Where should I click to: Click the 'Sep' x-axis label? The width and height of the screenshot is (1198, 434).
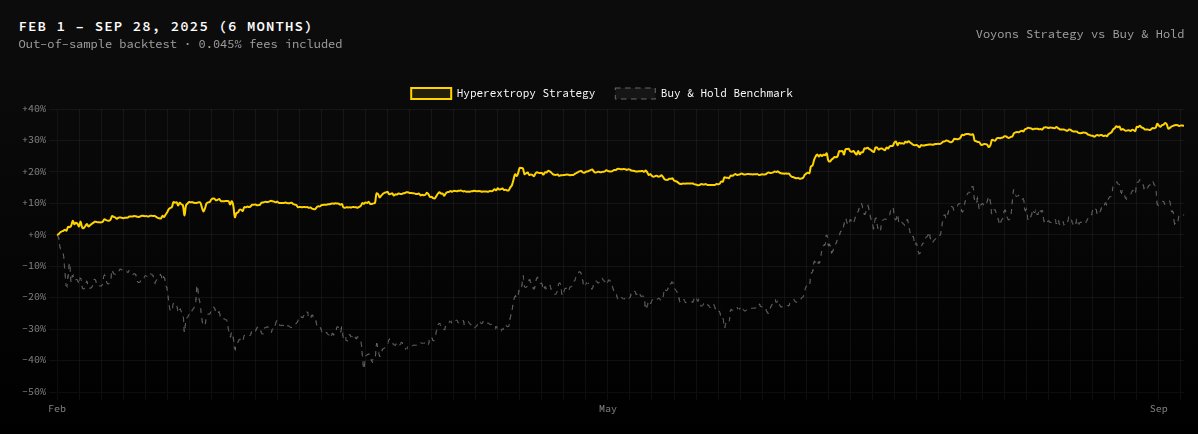click(1159, 409)
